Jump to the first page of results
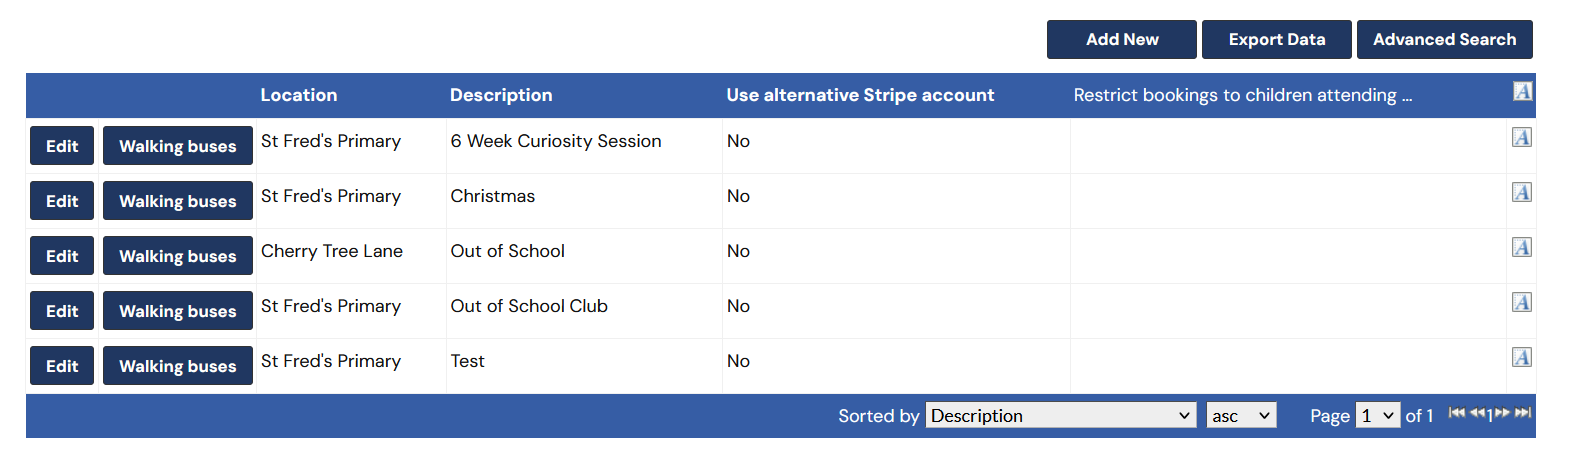 pos(1456,413)
